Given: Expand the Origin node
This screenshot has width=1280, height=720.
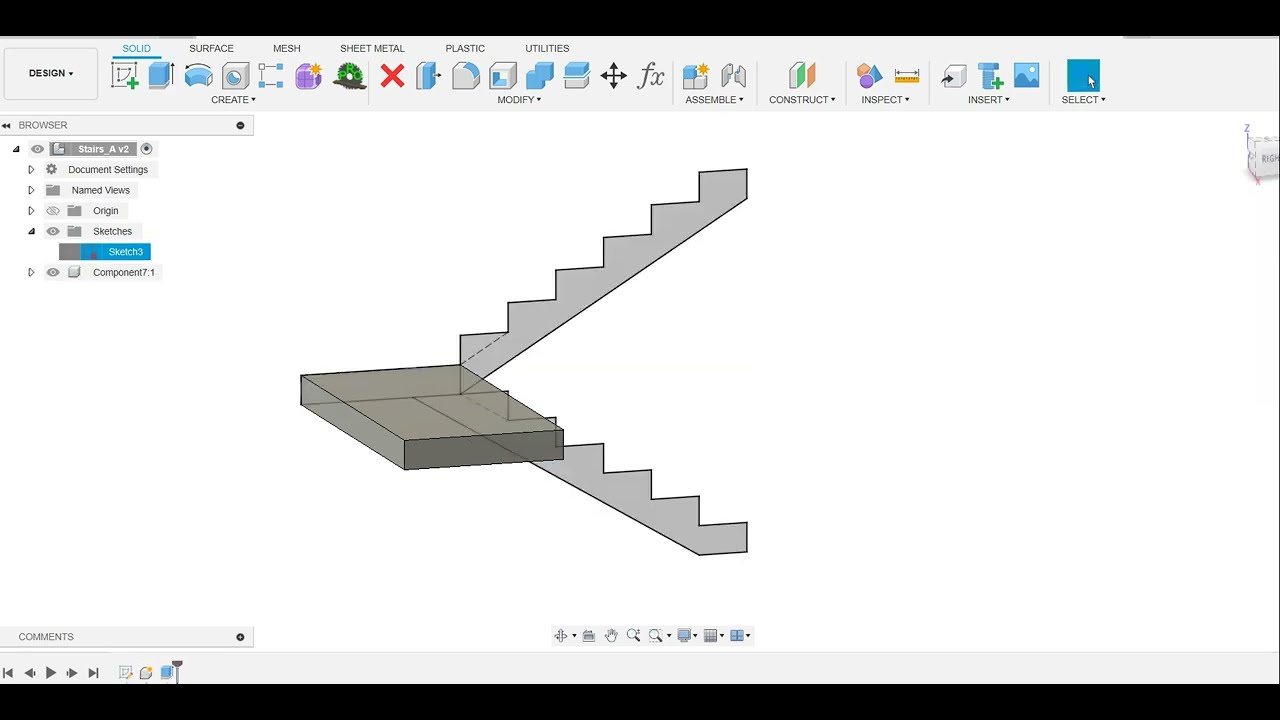Looking at the screenshot, I should [x=31, y=211].
